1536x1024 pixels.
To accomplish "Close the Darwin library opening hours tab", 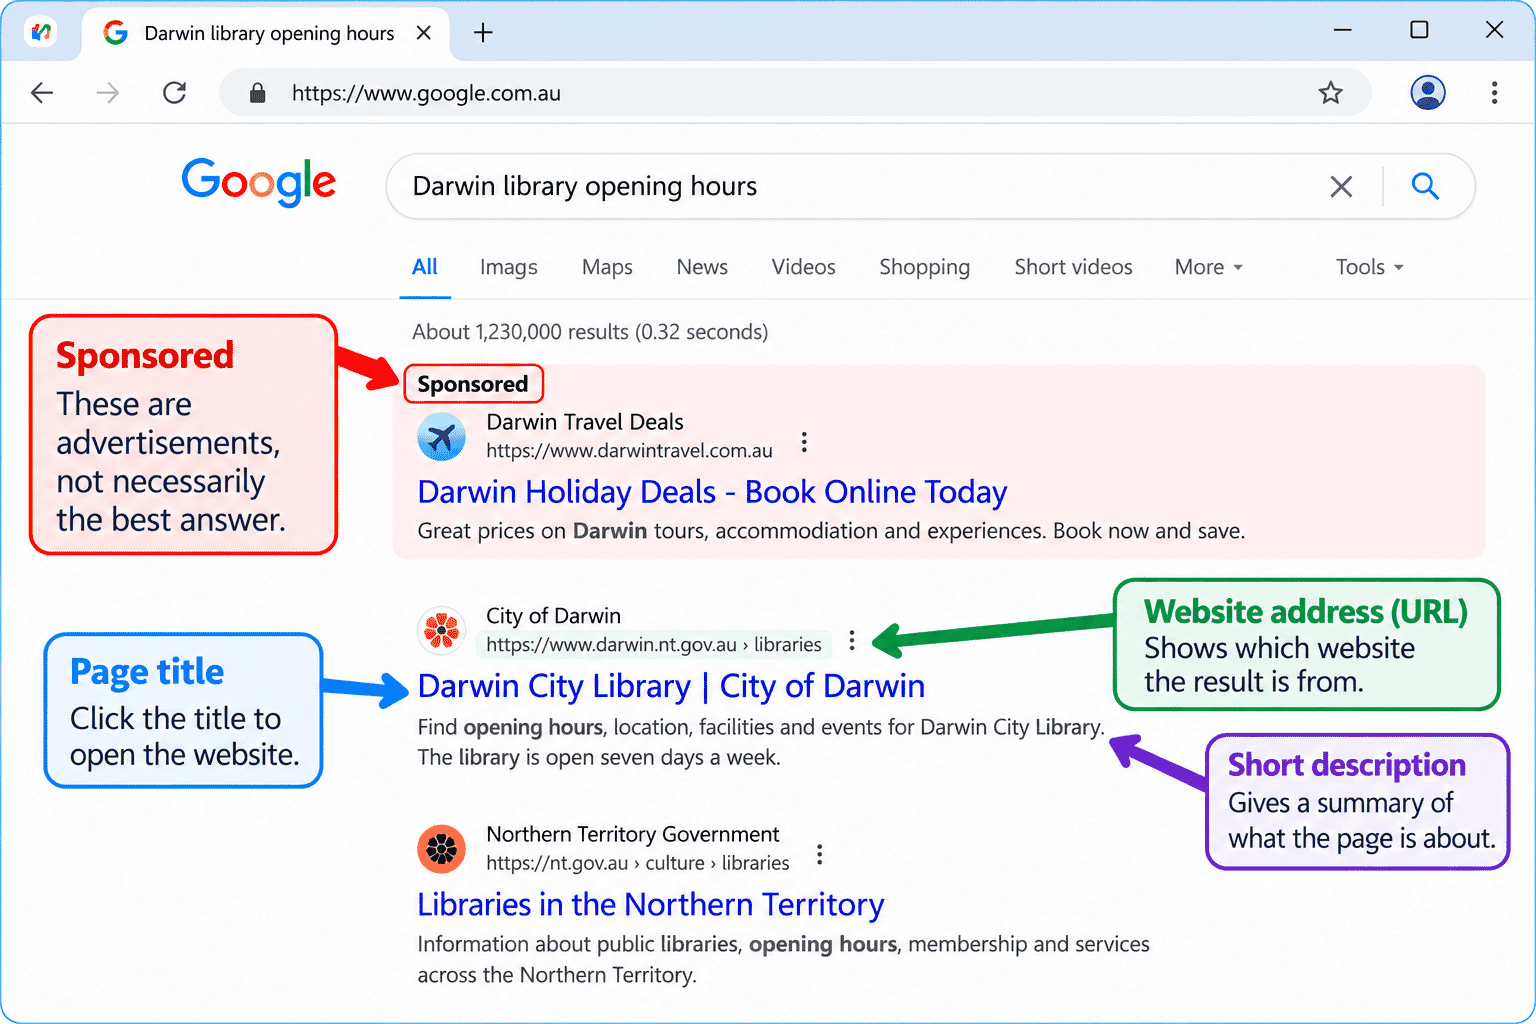I will tap(424, 33).
